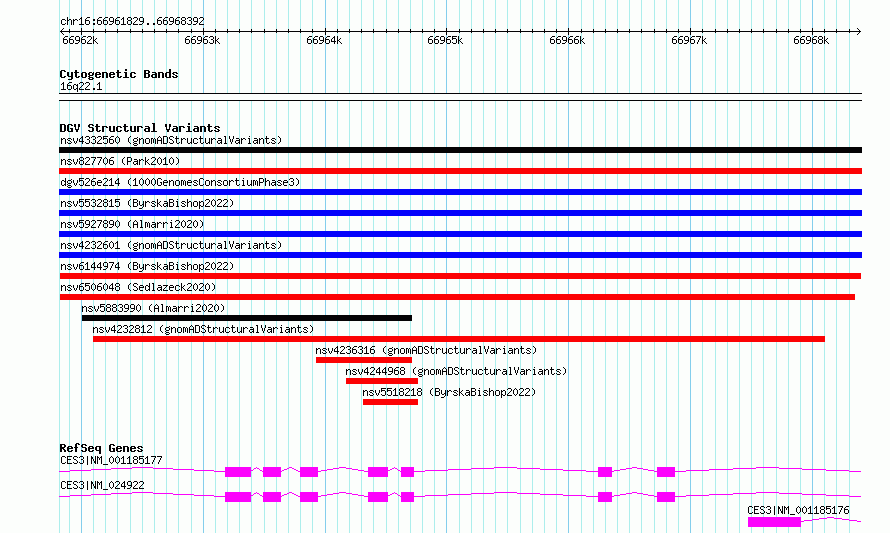Open nsv4332560 (gnomADStructuralVariants) label
890x533 pixels.
[171, 140]
